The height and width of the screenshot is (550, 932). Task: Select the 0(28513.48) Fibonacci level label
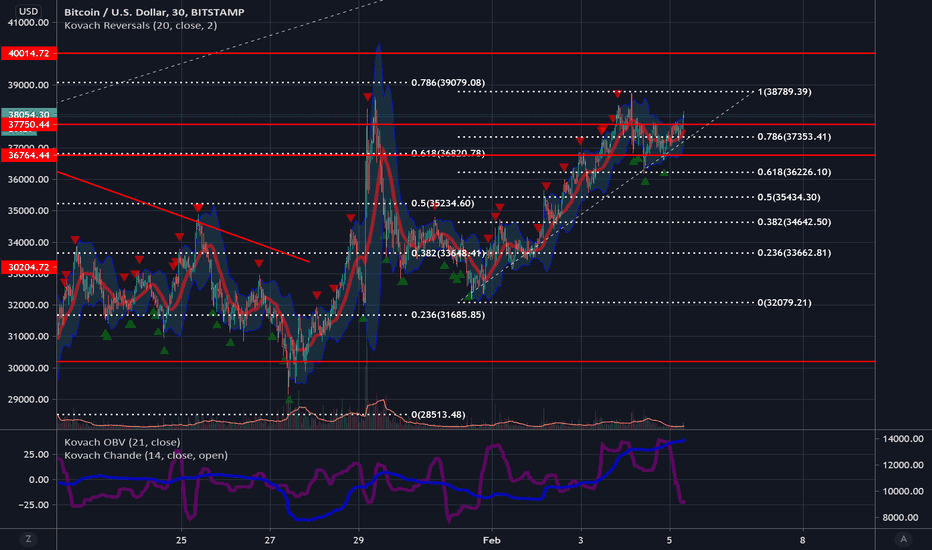click(x=438, y=414)
